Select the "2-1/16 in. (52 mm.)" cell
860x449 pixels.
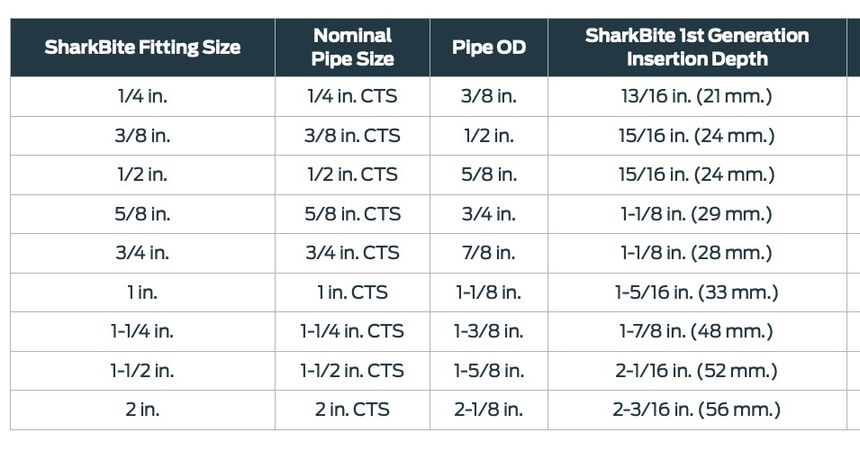coord(696,371)
